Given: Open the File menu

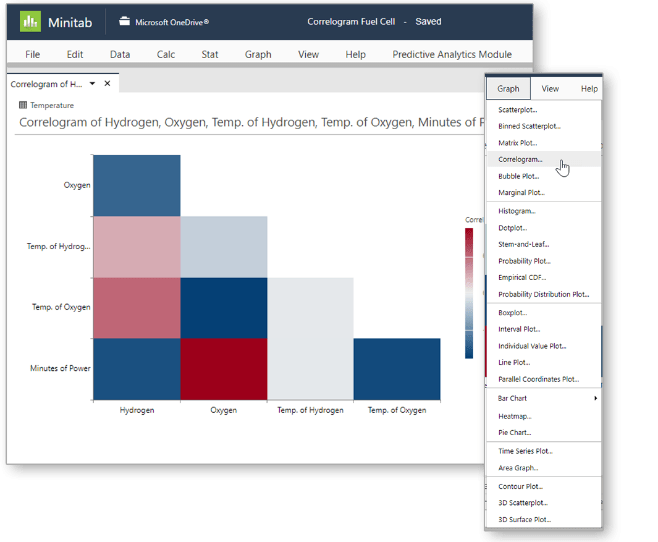Looking at the screenshot, I should pyautogui.click(x=32, y=54).
